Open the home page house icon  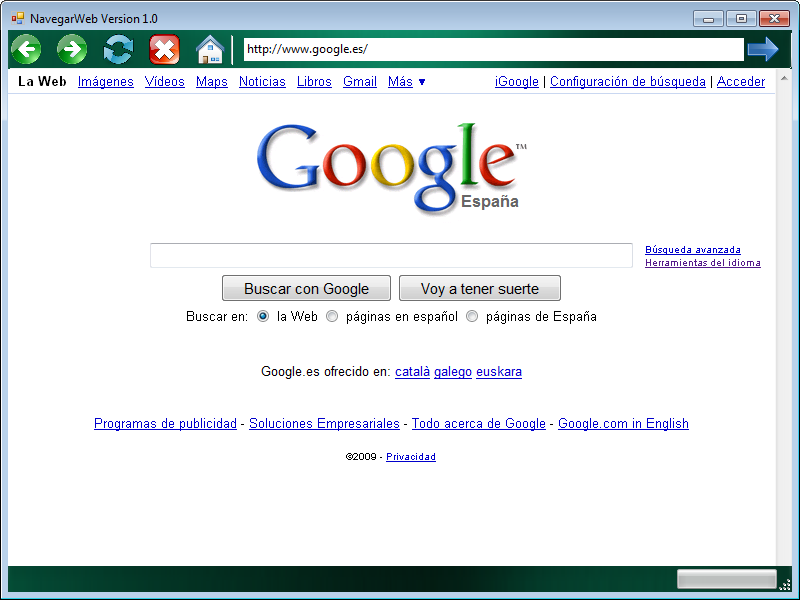pos(210,49)
